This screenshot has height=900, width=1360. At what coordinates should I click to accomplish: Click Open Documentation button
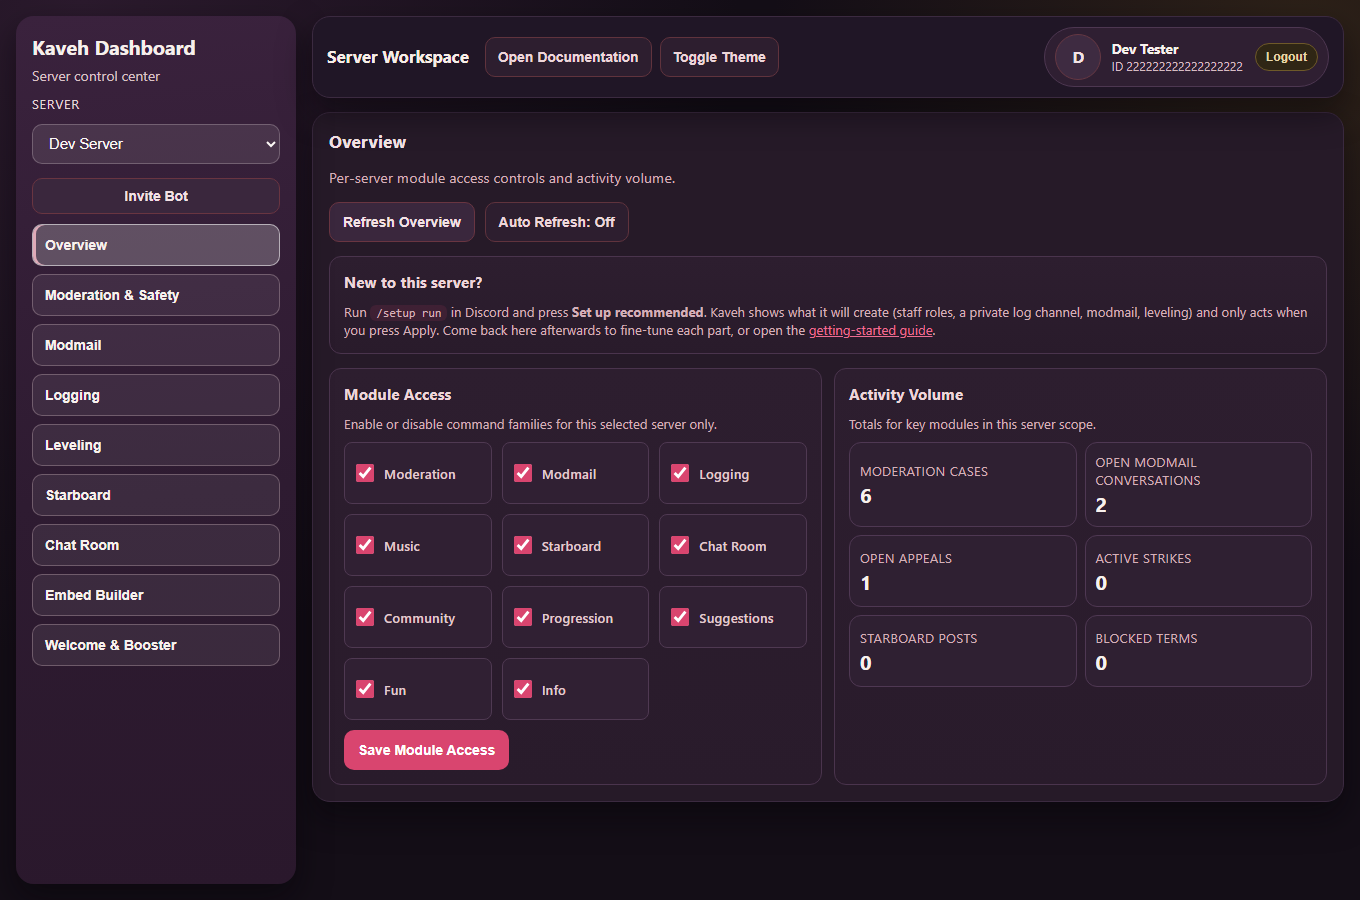[x=568, y=57]
